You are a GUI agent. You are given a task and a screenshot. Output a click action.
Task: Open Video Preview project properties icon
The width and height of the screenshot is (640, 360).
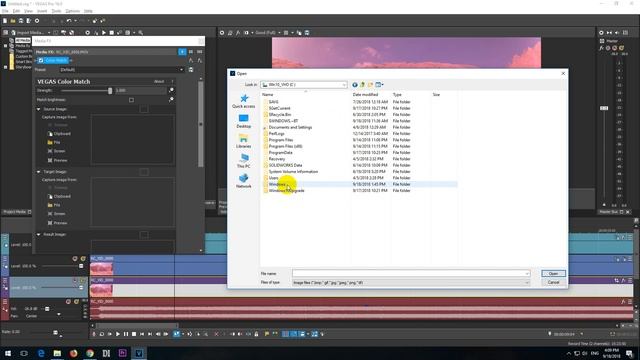[x=222, y=33]
